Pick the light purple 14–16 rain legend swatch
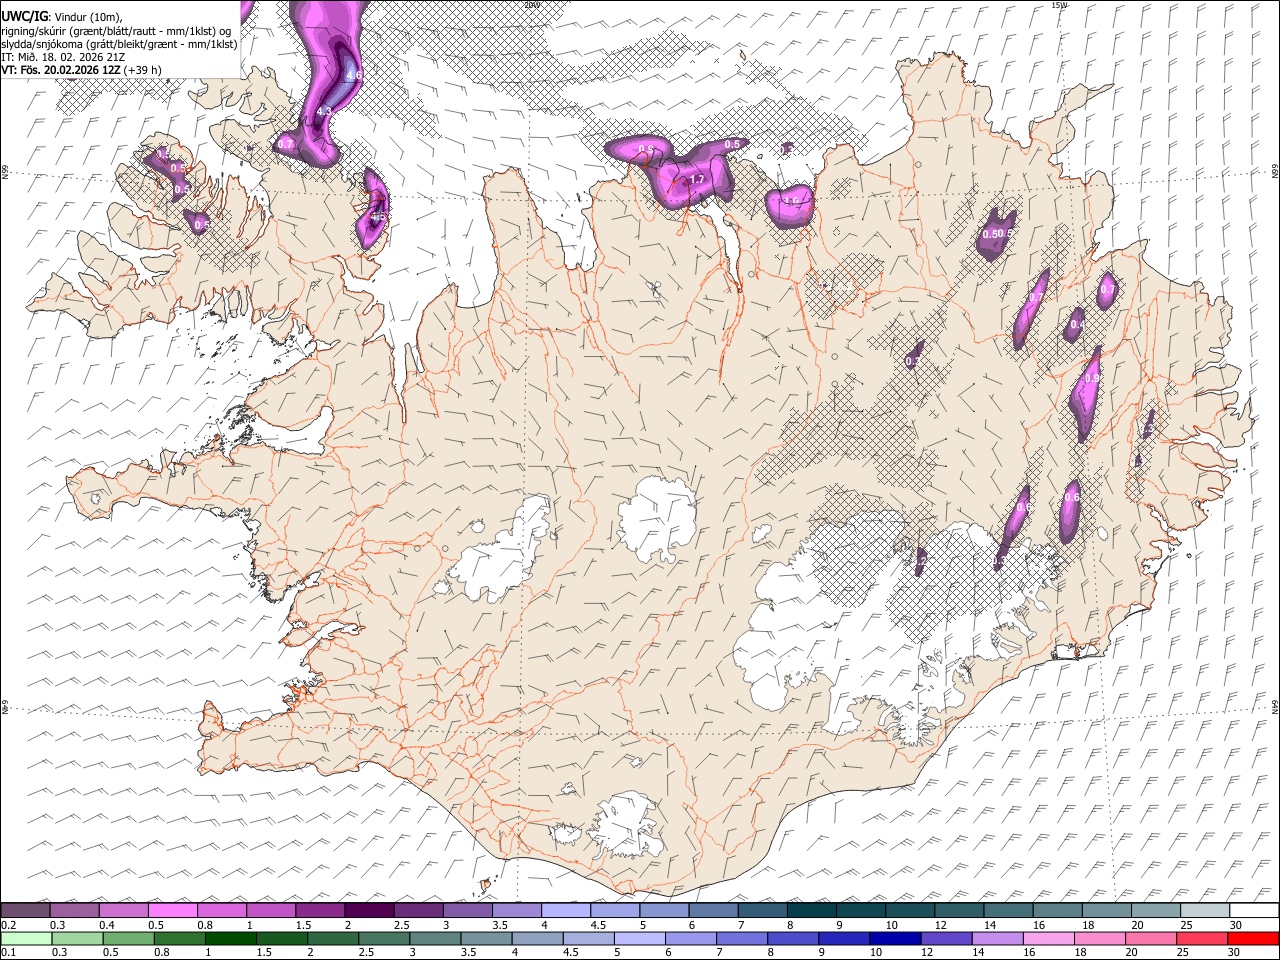This screenshot has width=1280, height=960. (x=997, y=938)
